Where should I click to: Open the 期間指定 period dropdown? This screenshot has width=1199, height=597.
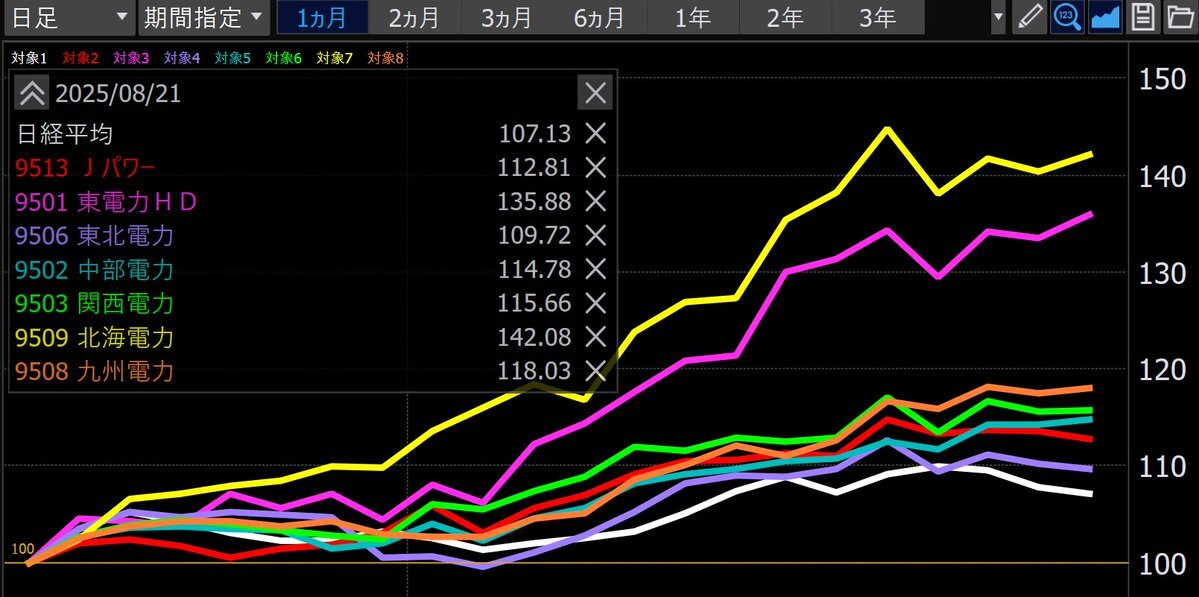point(203,17)
